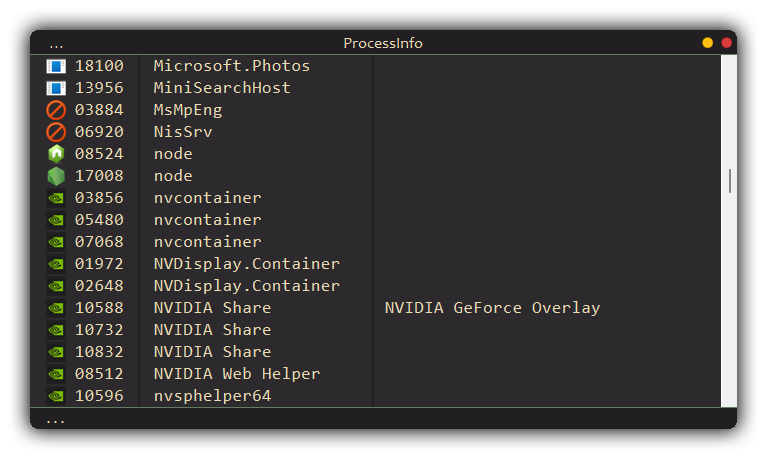The height and width of the screenshot is (459, 767).
Task: Click the NisSrv process icon
Action: tap(56, 132)
